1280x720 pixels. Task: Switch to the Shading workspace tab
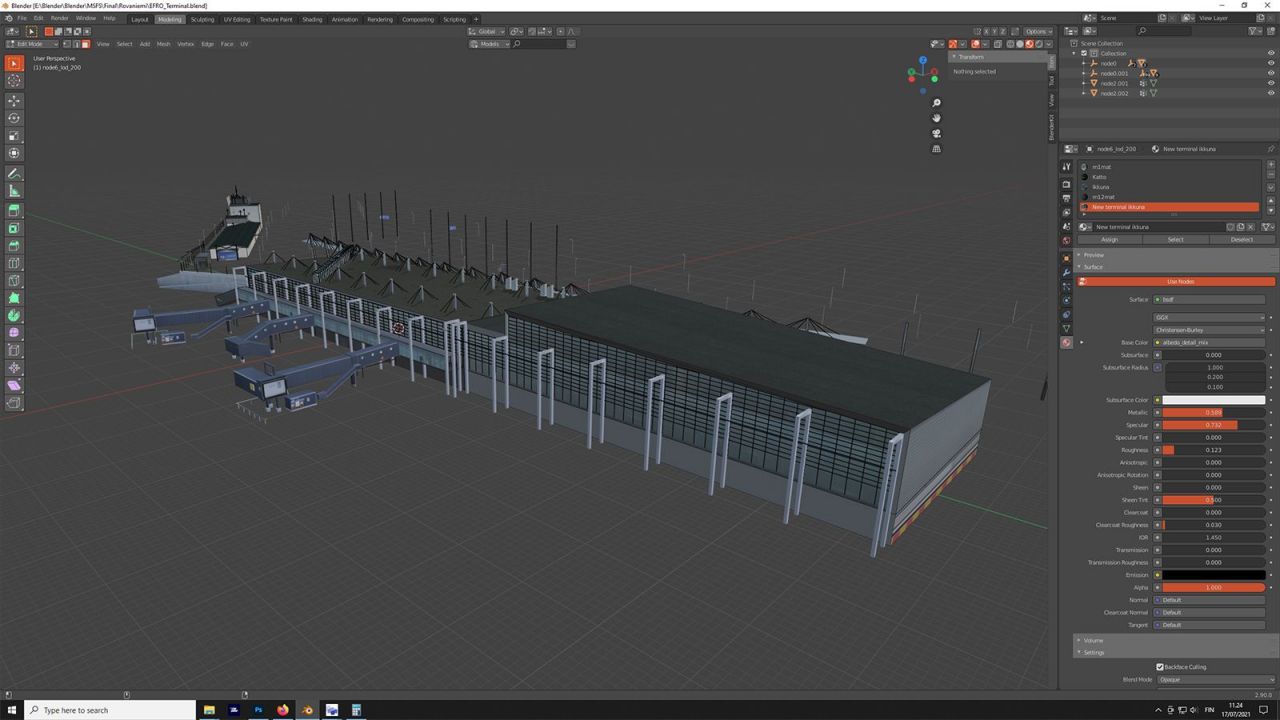pos(312,19)
